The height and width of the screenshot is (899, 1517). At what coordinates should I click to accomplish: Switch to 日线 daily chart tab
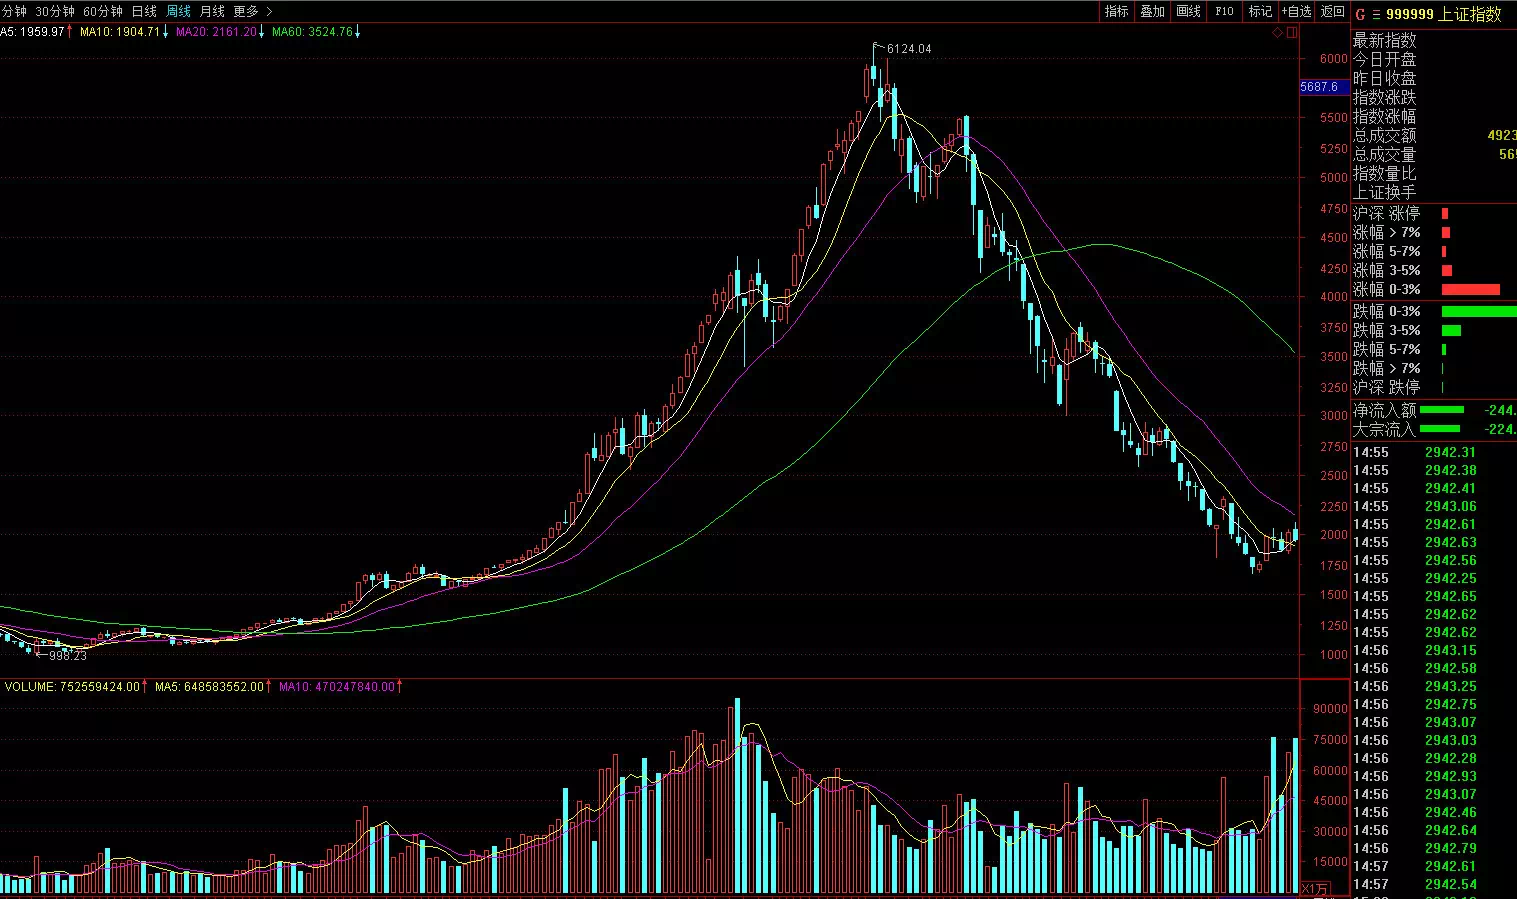pyautogui.click(x=144, y=11)
